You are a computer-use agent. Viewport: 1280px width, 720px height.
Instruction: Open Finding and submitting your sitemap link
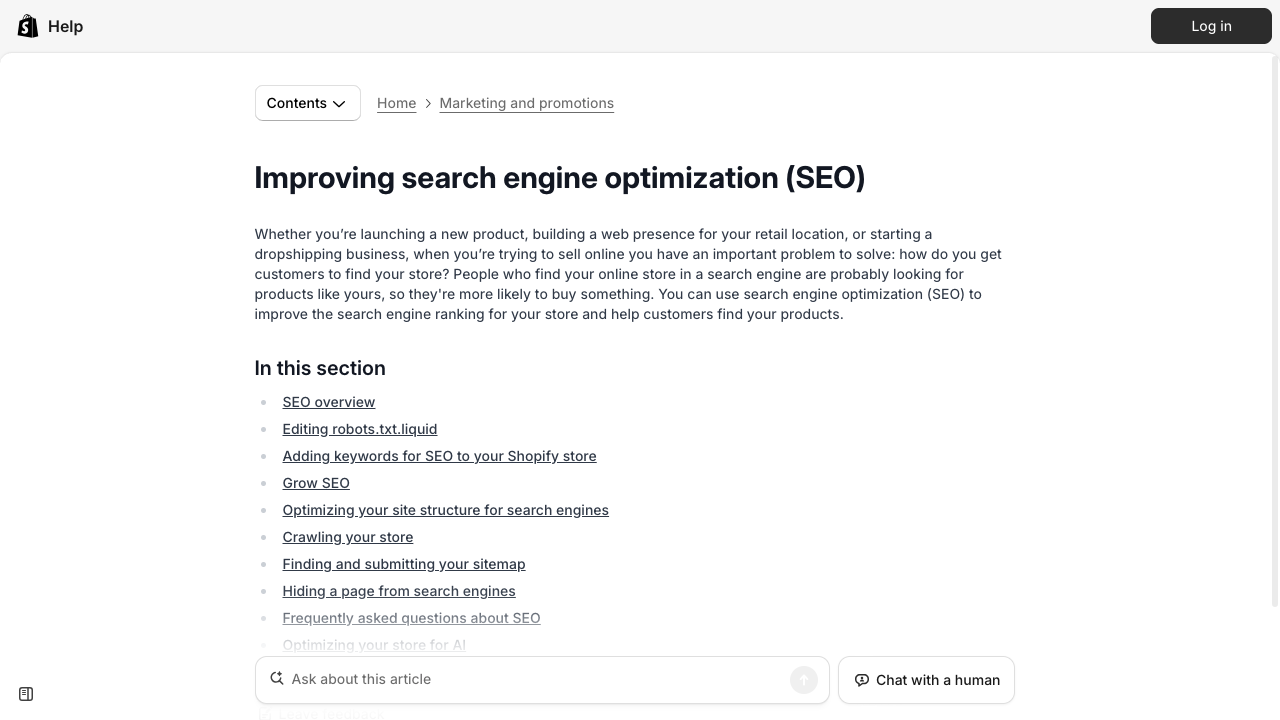point(404,564)
